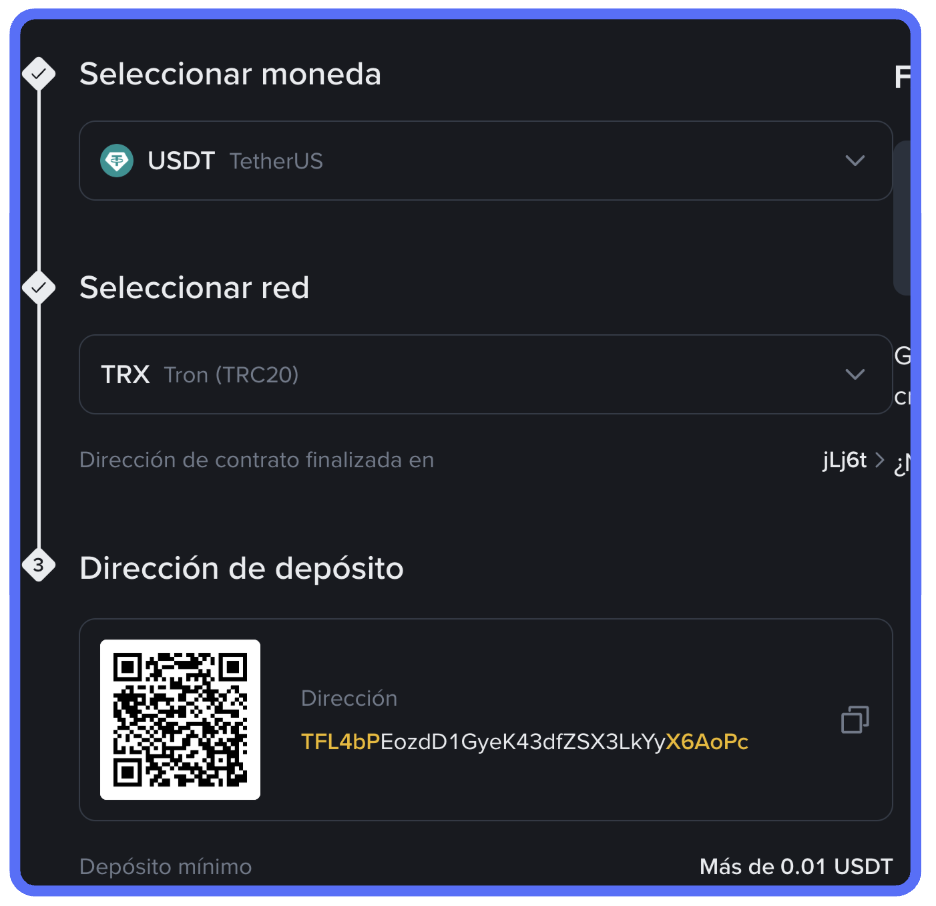Click the step 3 diamond marker

click(39, 565)
